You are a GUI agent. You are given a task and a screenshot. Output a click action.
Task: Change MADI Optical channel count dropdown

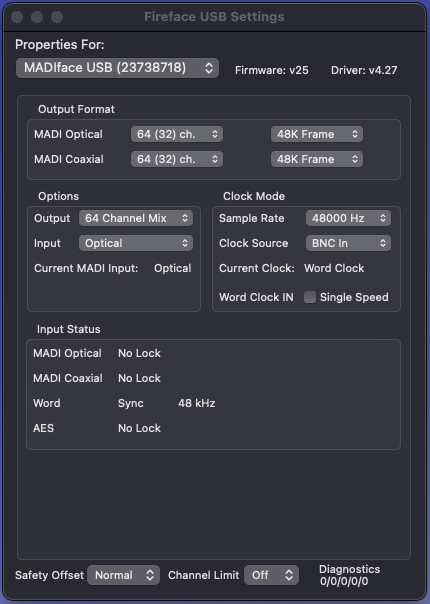pos(177,134)
